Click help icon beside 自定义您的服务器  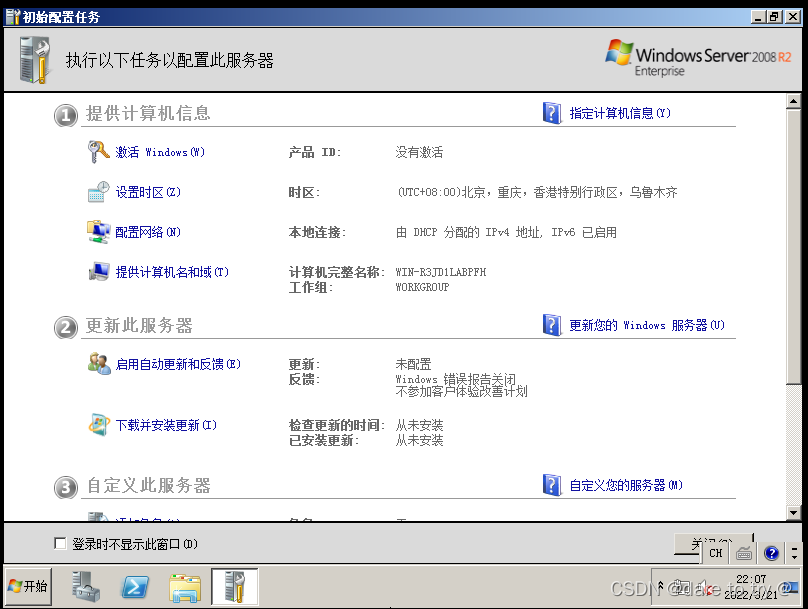(x=552, y=485)
